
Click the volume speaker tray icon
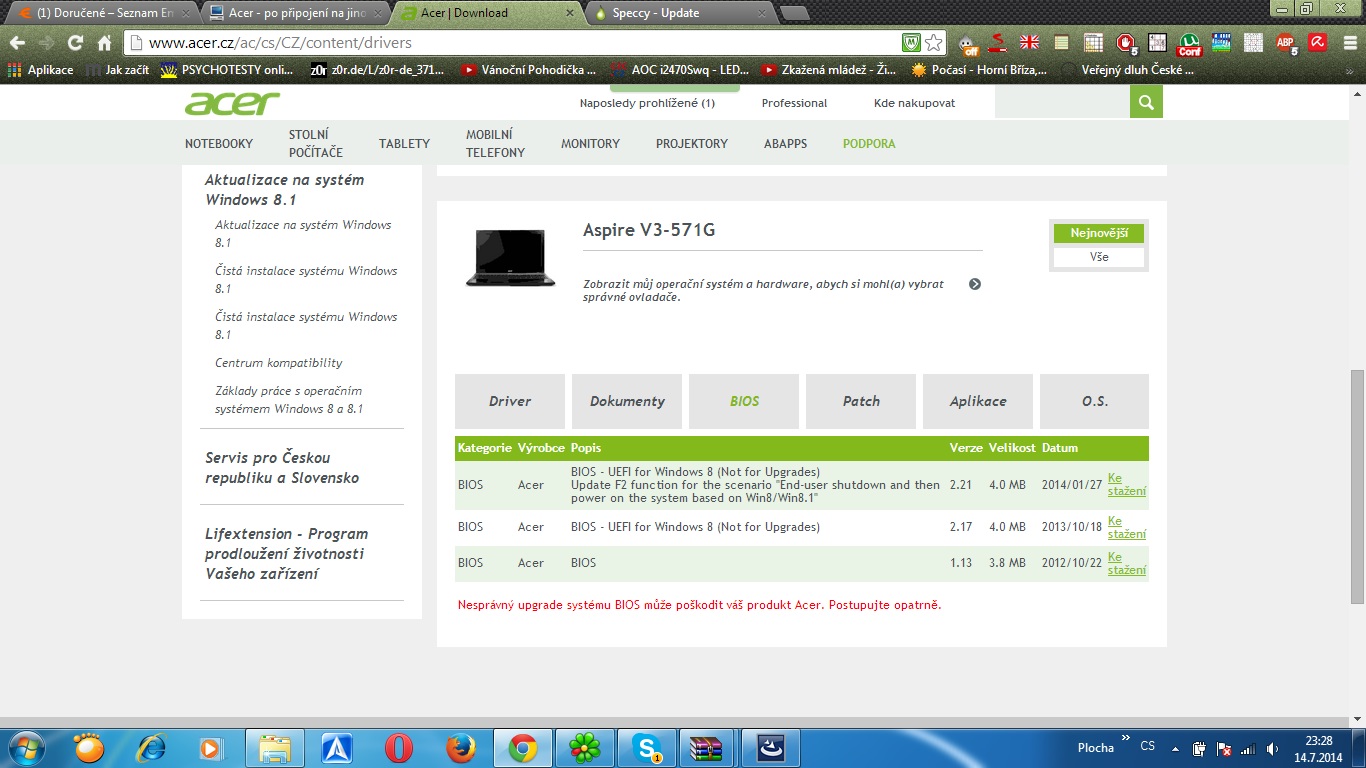click(1272, 748)
